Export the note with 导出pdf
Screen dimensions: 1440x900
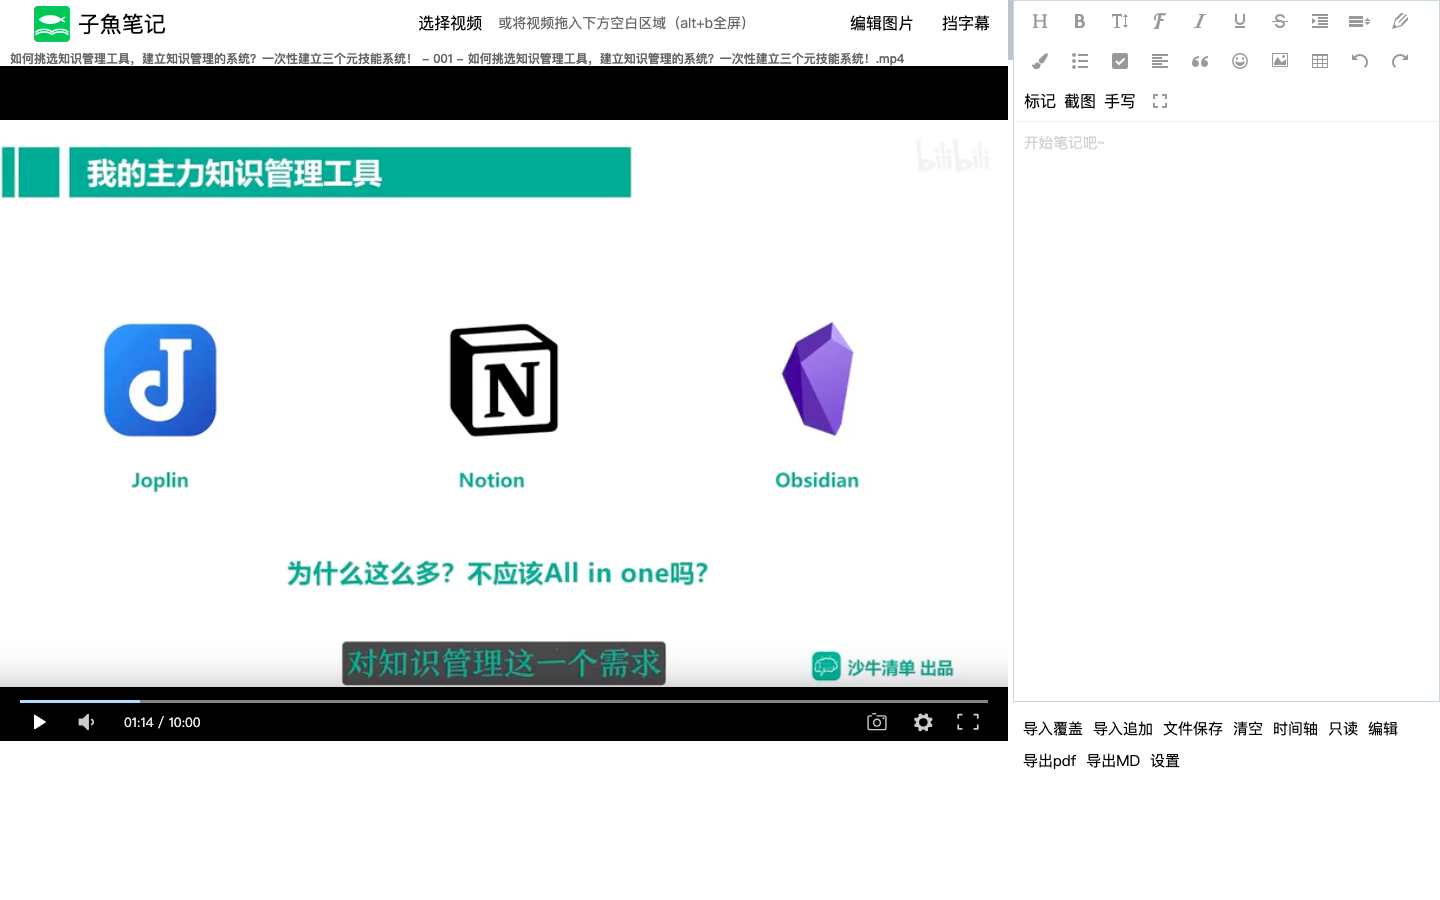click(1049, 761)
